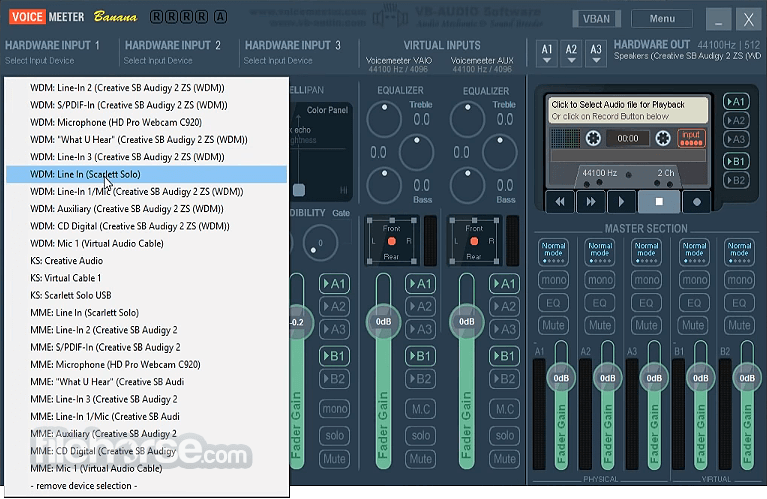Viewport: 767px width, 499px height.
Task: Enable M.C on Voicemeeter VAIO strip
Action: 420,409
